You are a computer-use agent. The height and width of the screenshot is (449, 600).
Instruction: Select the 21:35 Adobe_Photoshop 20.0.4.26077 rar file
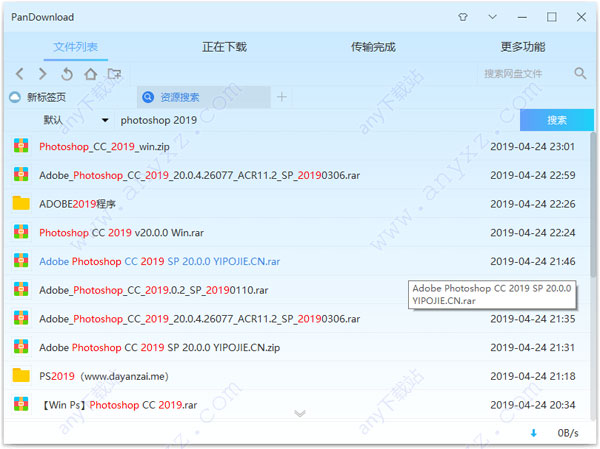click(199, 319)
